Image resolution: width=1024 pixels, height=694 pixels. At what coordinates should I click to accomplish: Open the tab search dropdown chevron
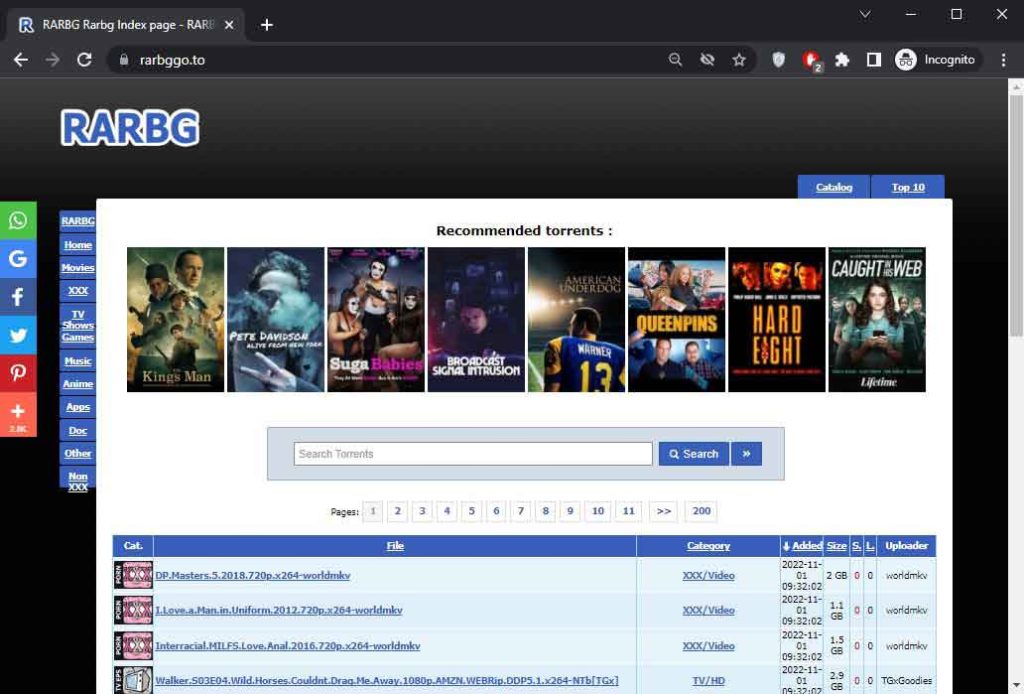click(x=865, y=14)
